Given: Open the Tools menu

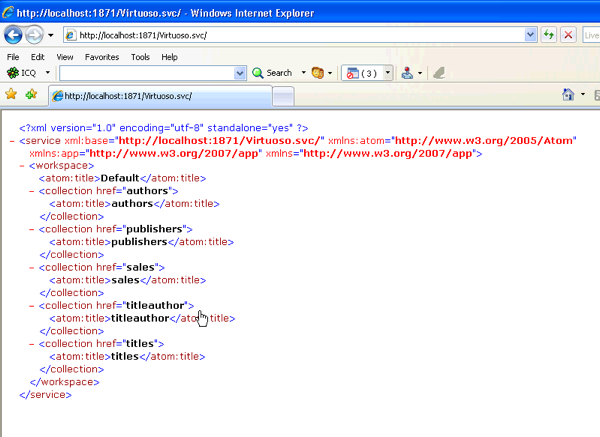Looking at the screenshot, I should [140, 57].
